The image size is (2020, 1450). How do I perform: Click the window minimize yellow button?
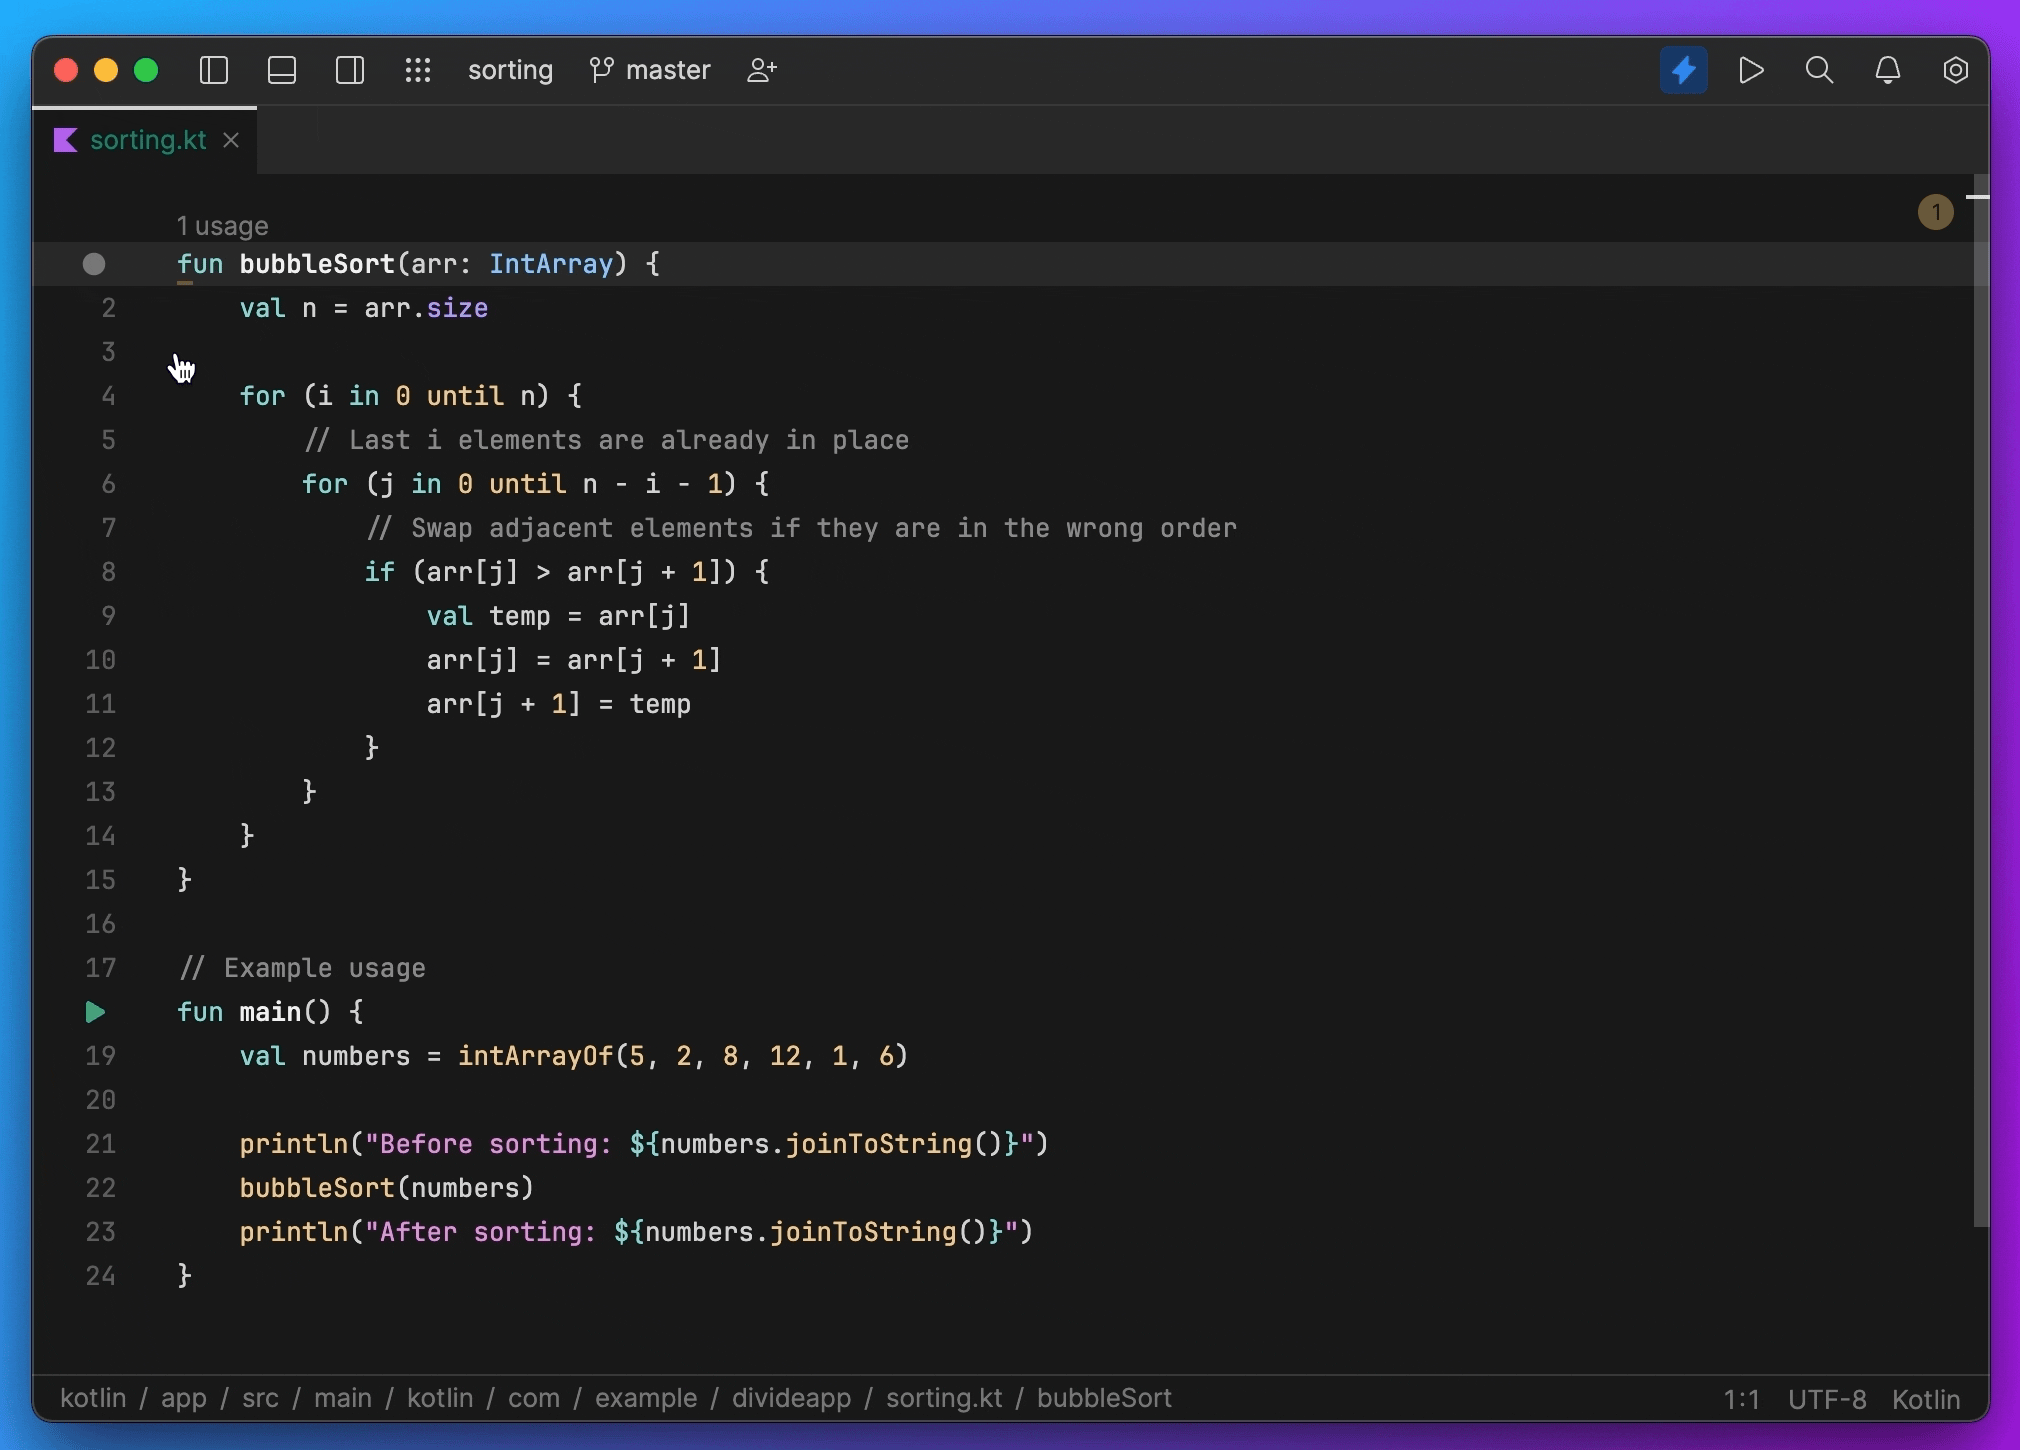coord(106,70)
